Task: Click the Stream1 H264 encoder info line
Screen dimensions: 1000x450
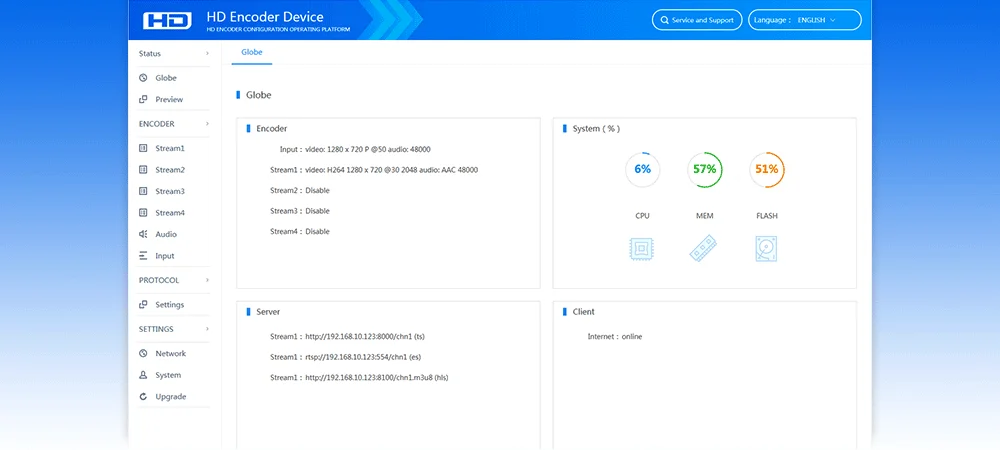Action: click(x=374, y=170)
